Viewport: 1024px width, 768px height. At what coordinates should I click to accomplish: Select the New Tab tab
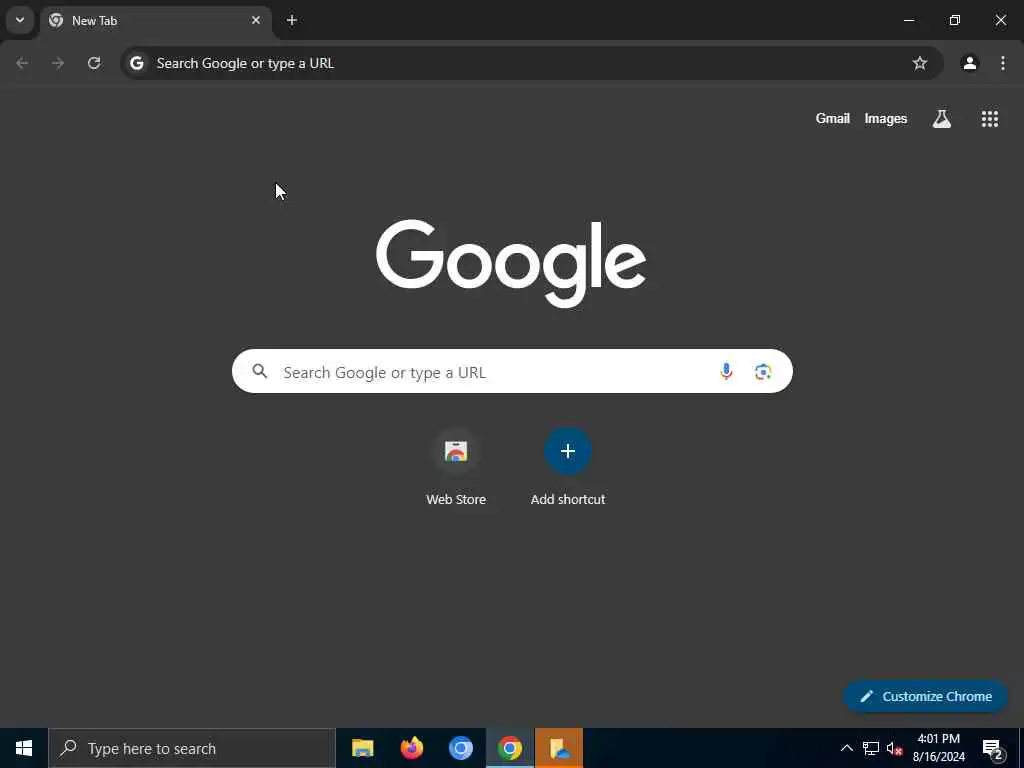155,20
